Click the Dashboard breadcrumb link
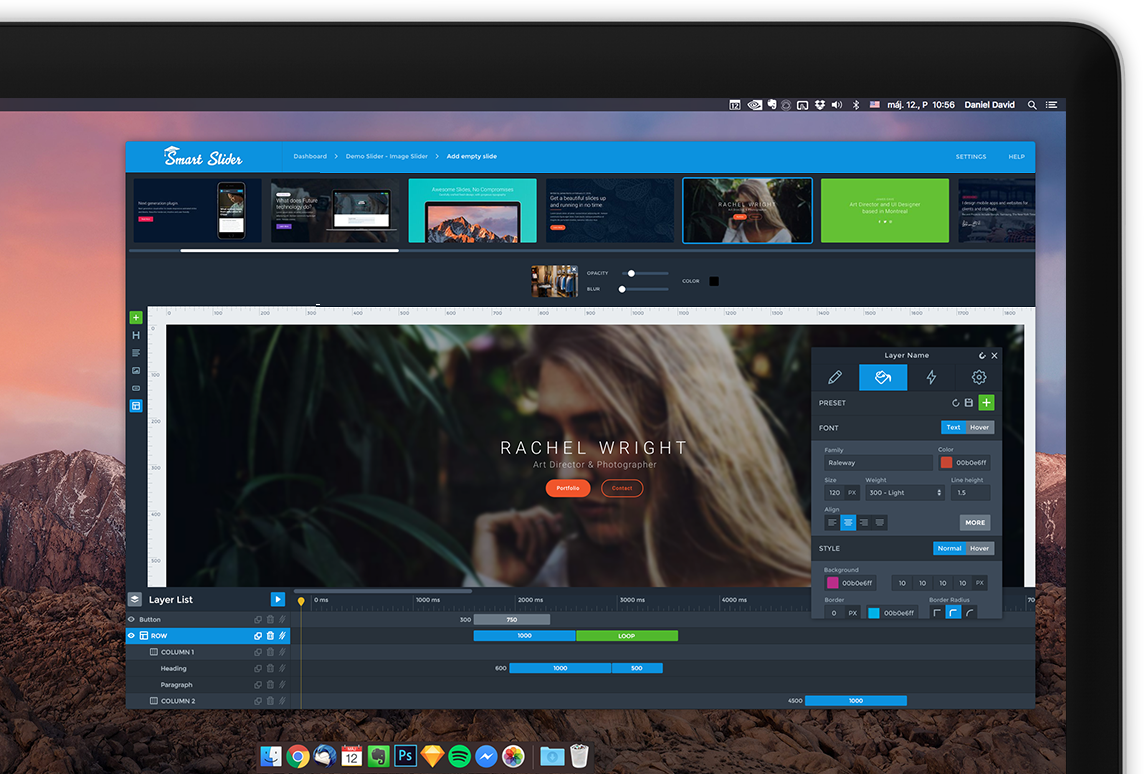This screenshot has height=774, width=1144. pyautogui.click(x=310, y=156)
